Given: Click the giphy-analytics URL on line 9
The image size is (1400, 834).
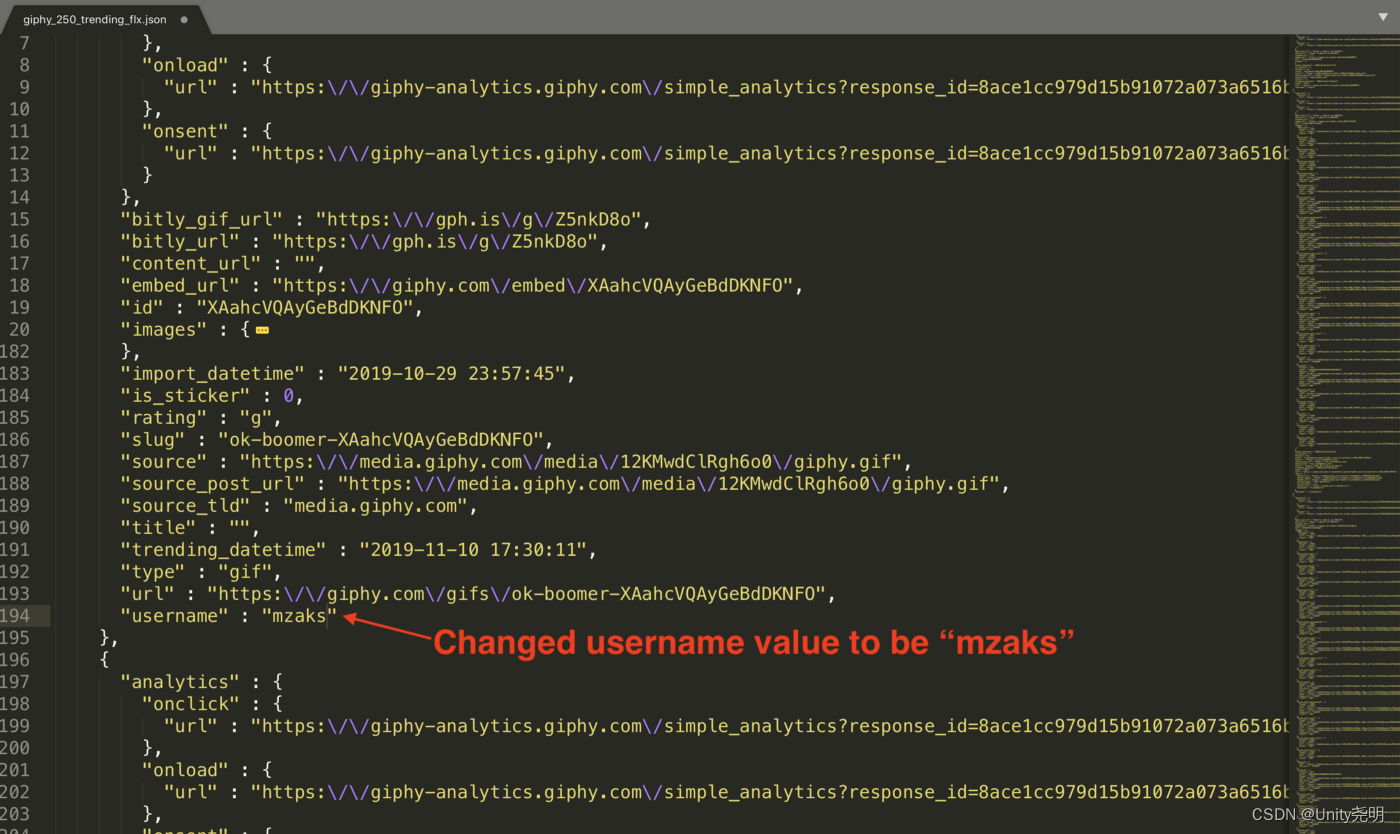Looking at the screenshot, I should (769, 87).
